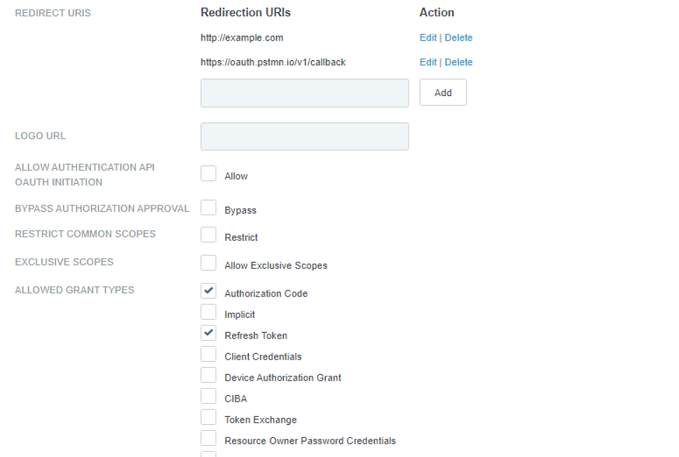Enable the Token Exchange grant type

tap(208, 417)
